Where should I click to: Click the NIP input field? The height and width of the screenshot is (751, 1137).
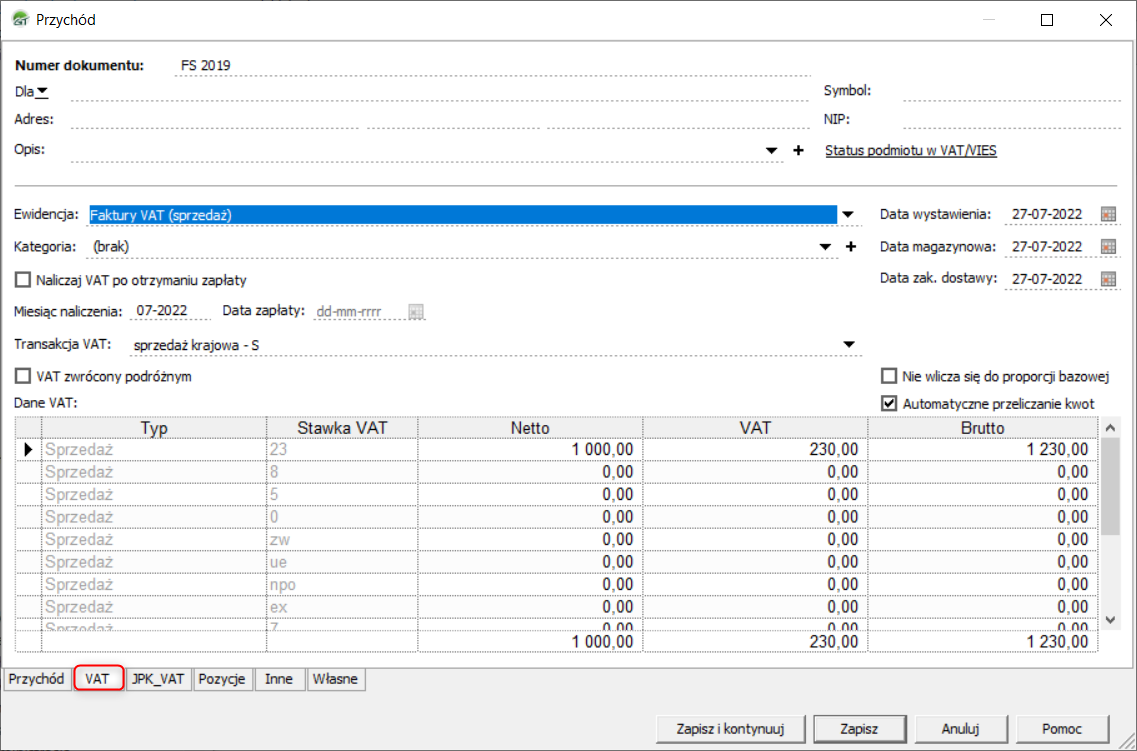tap(1012, 120)
